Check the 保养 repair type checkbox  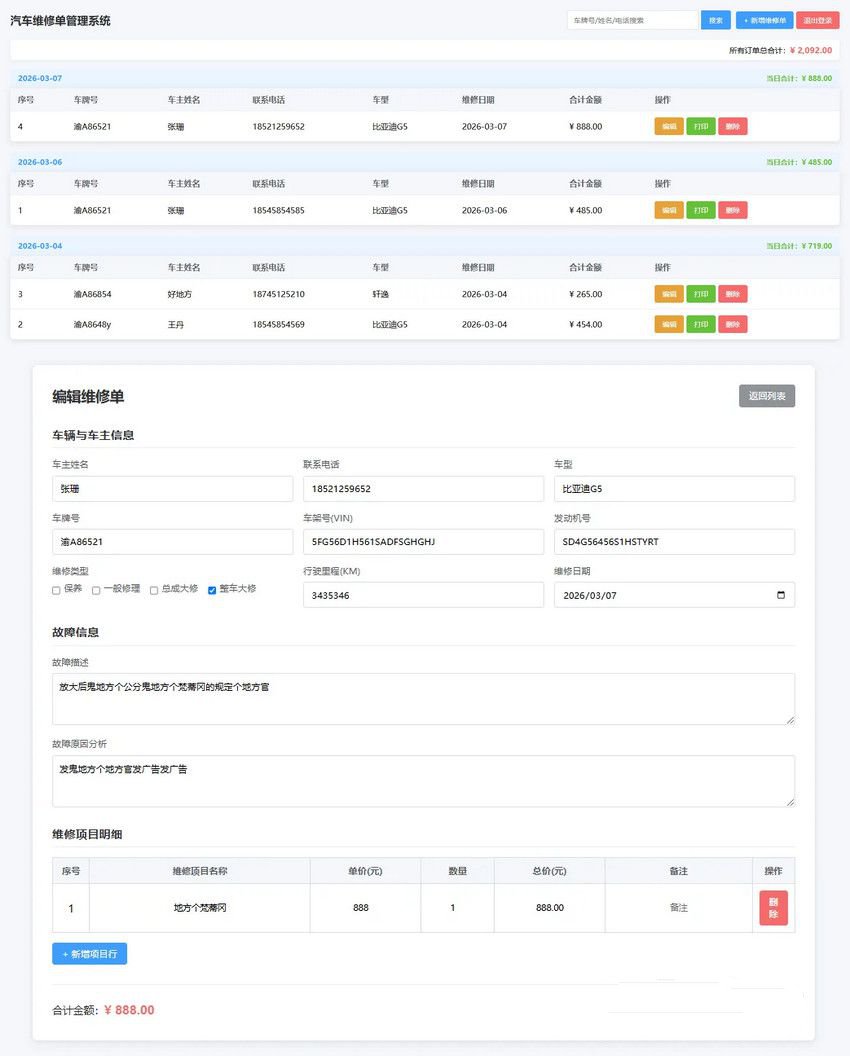pos(56,589)
